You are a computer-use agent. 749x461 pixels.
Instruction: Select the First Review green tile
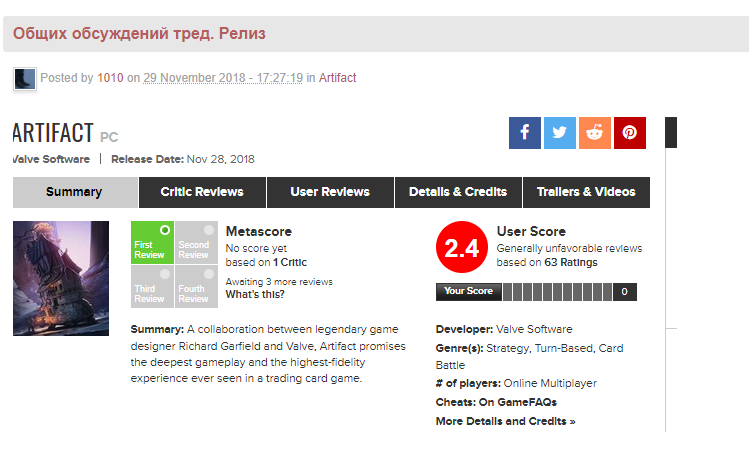click(x=152, y=242)
